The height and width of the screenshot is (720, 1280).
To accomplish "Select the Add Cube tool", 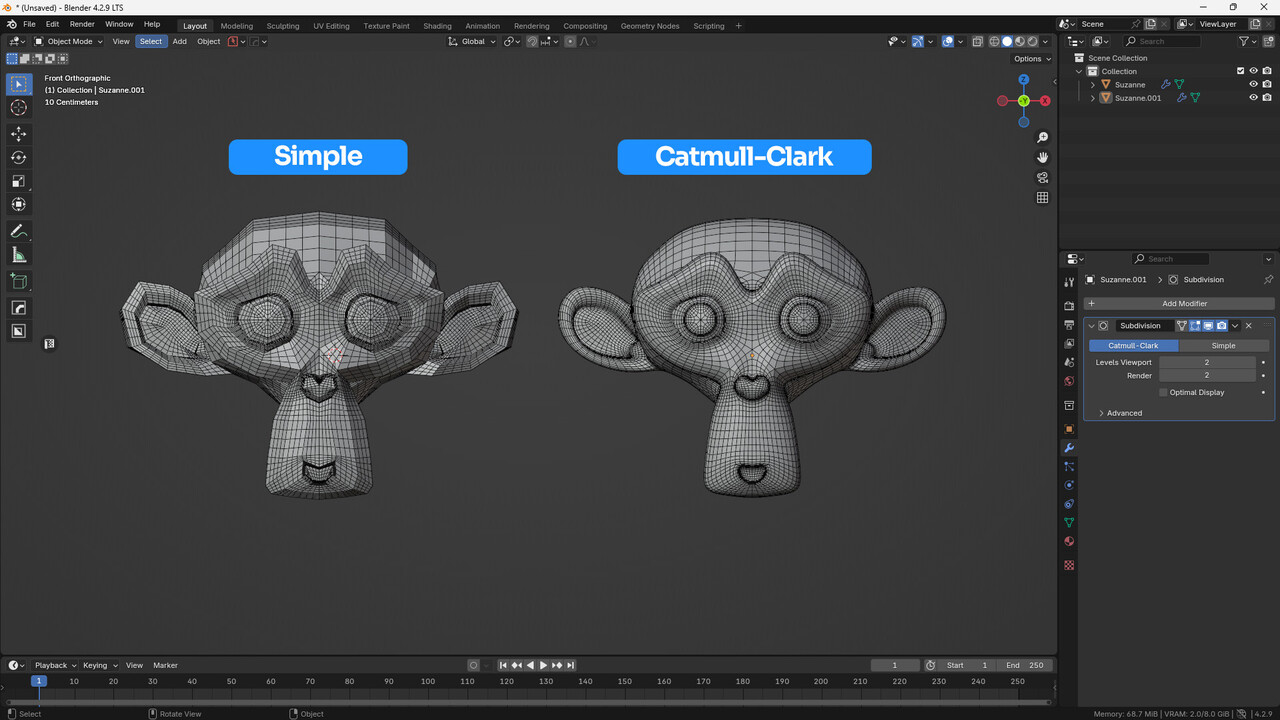I will [19, 281].
